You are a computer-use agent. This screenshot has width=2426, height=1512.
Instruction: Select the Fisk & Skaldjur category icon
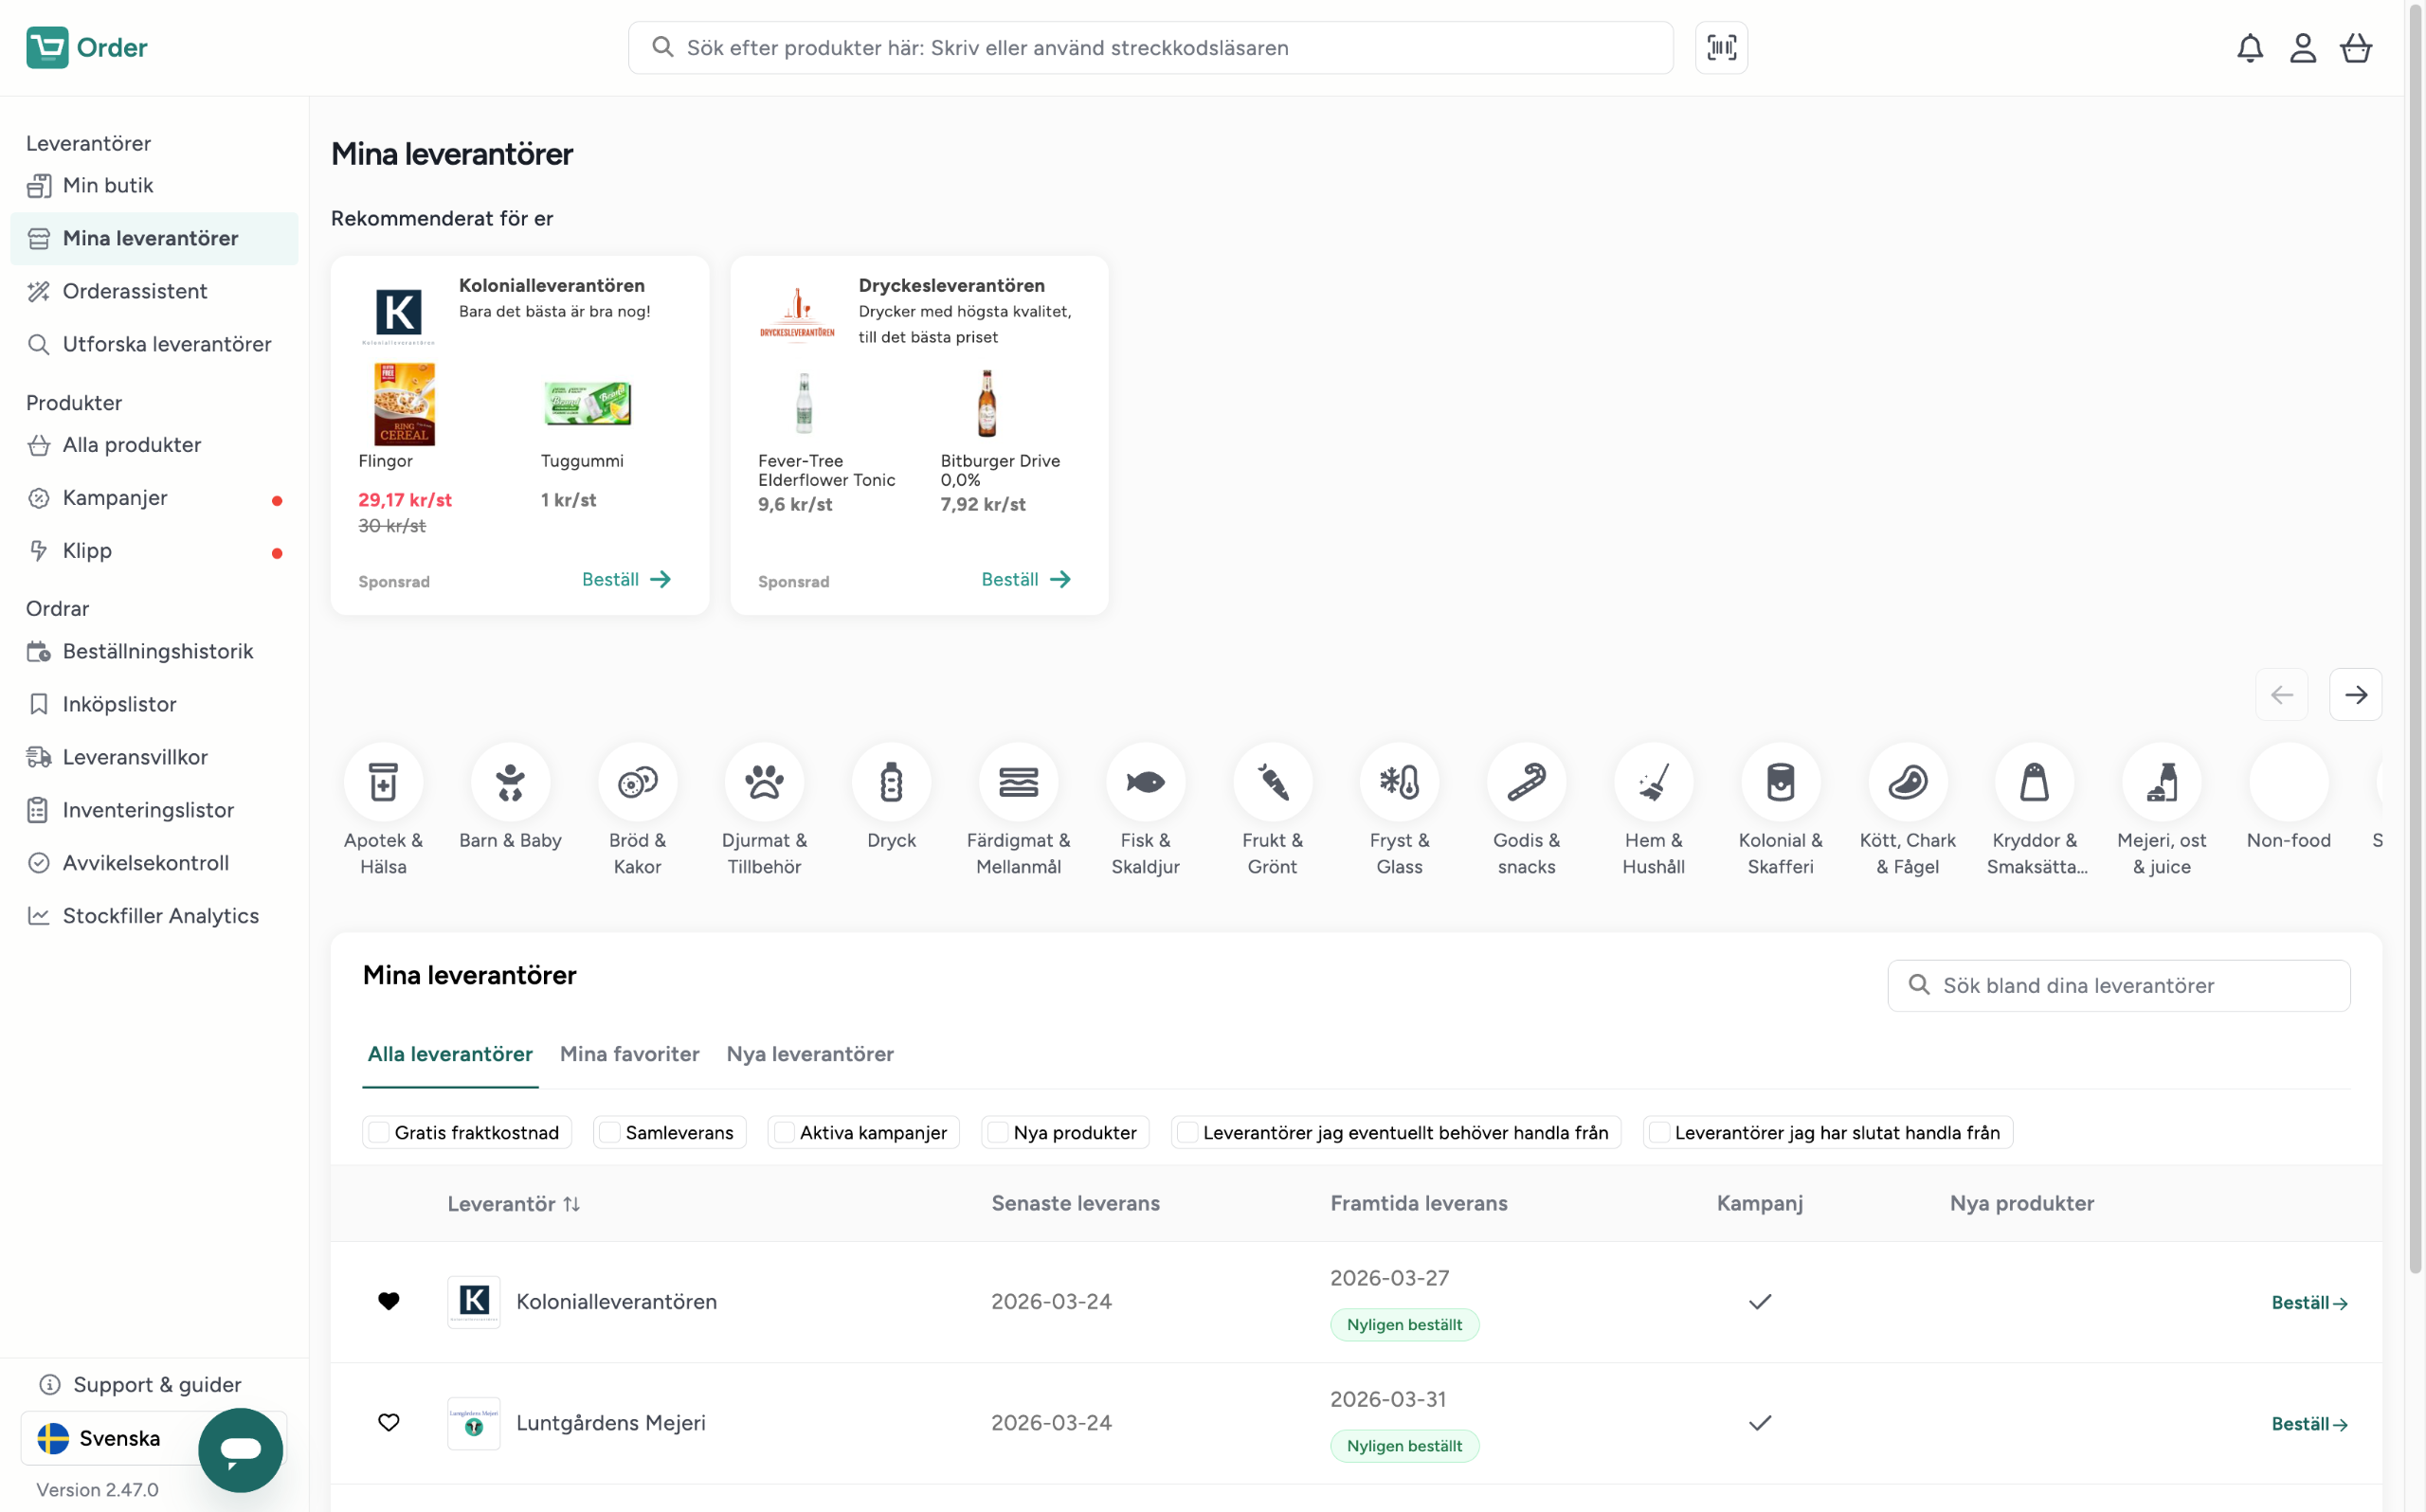click(1144, 781)
